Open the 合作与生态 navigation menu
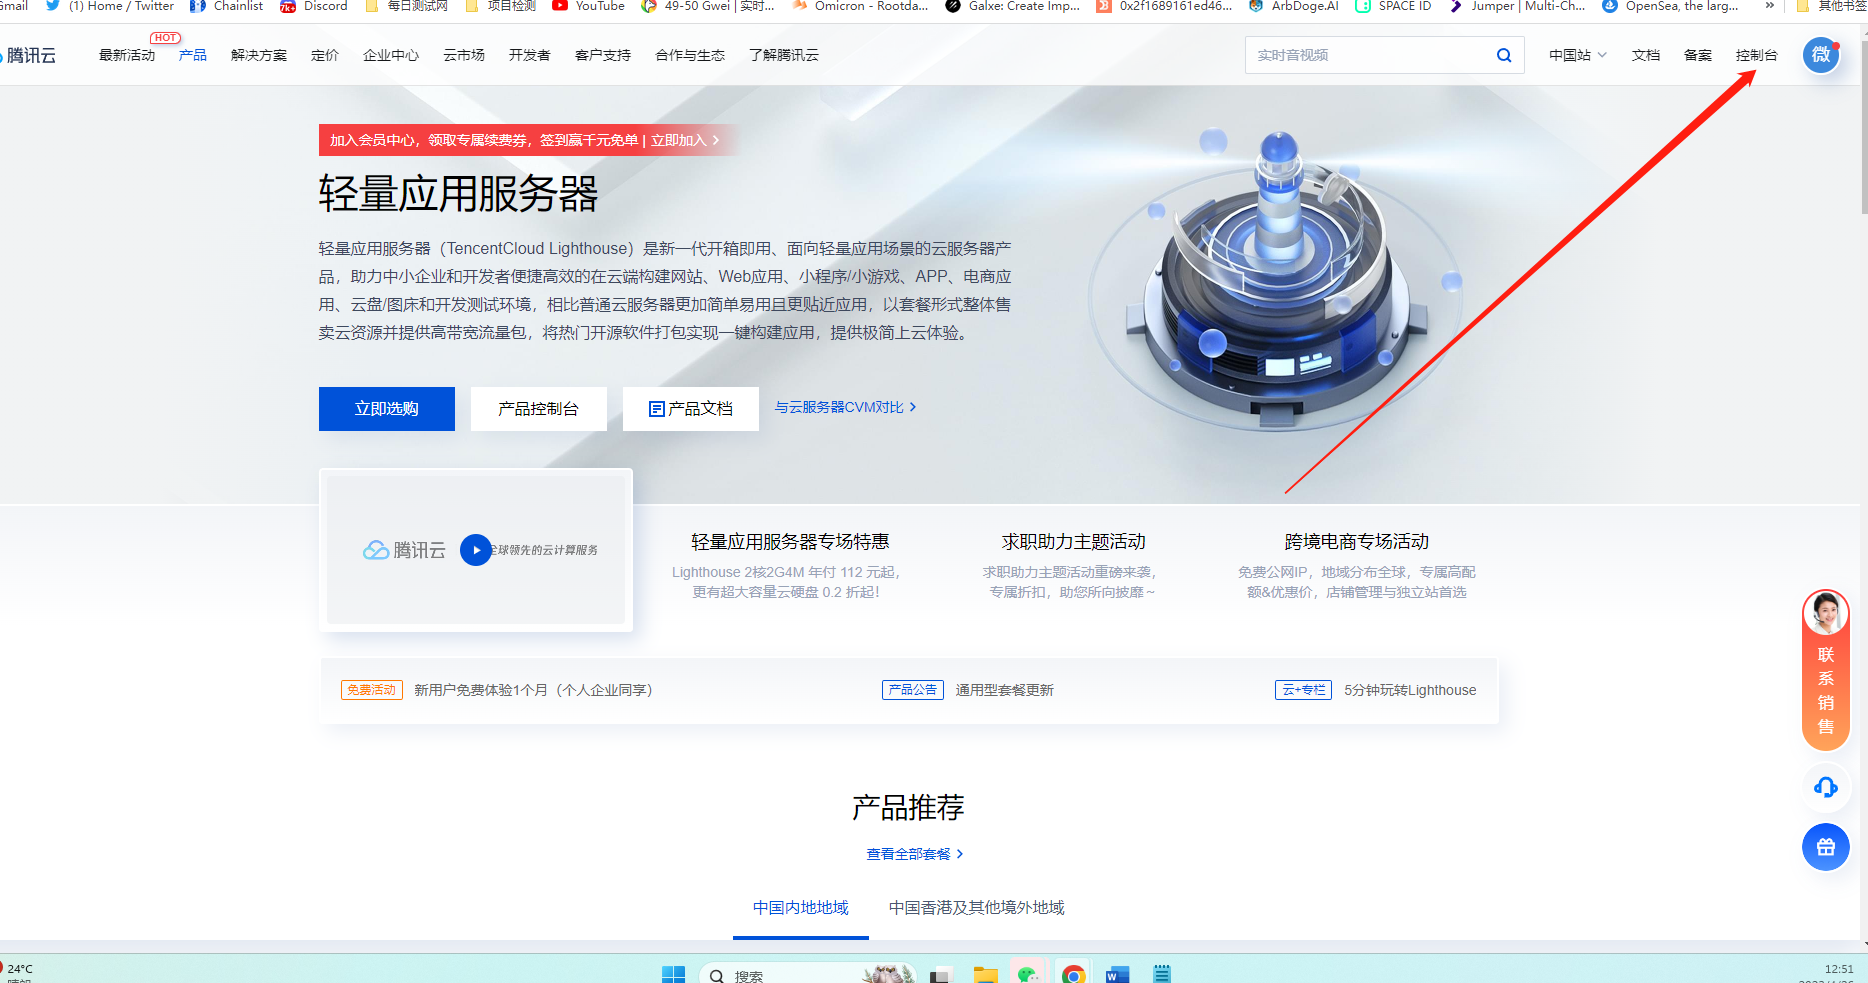The image size is (1868, 983). point(690,55)
